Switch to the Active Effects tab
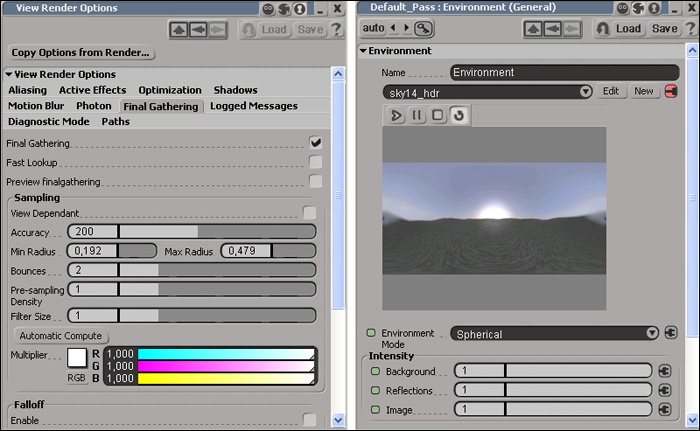 click(92, 90)
